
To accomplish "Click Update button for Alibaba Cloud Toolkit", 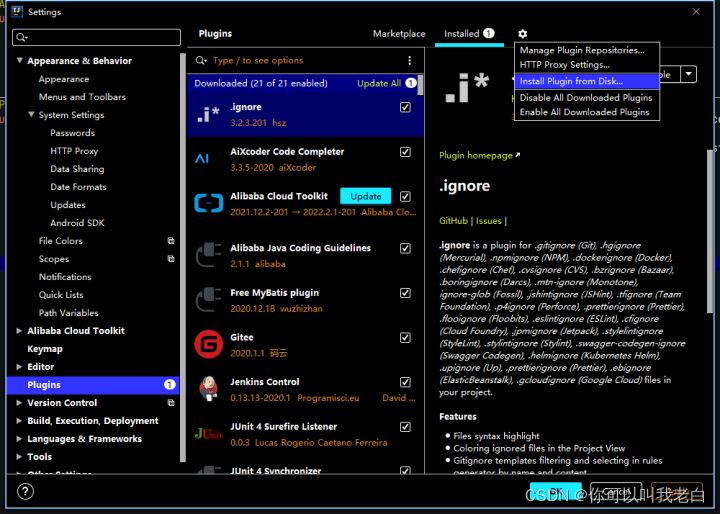I will (365, 196).
